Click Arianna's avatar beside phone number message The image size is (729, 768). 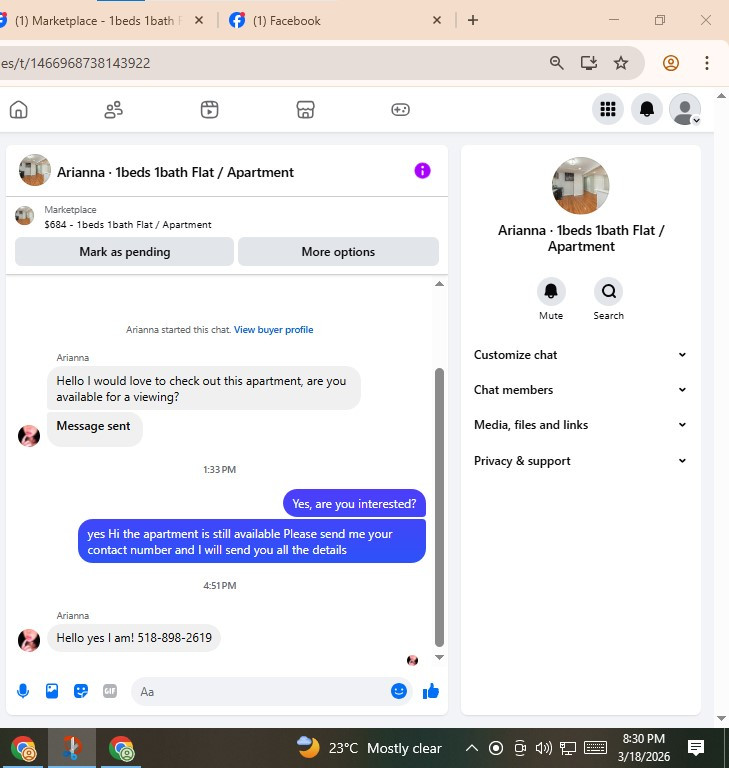tap(28, 640)
